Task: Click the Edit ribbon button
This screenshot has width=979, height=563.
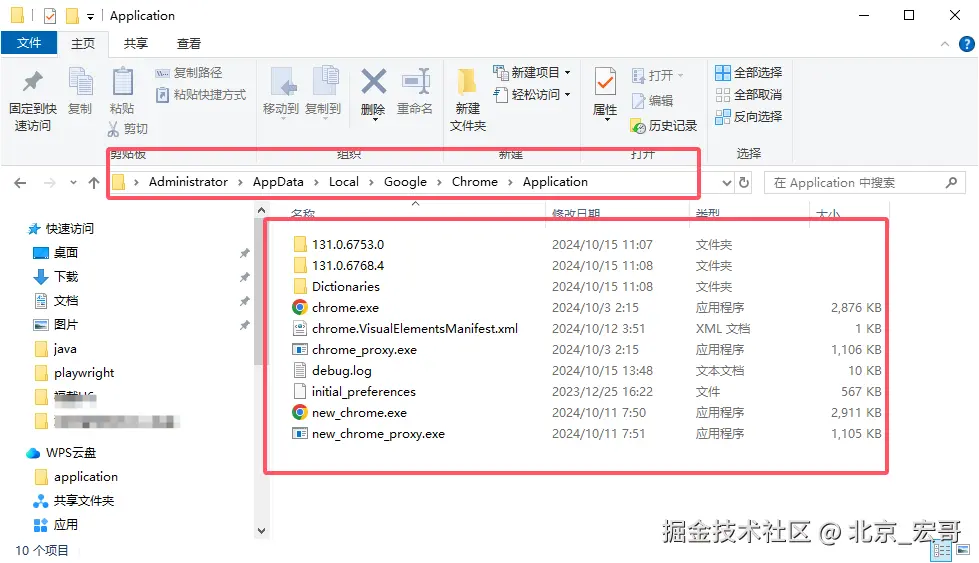Action: [652, 100]
